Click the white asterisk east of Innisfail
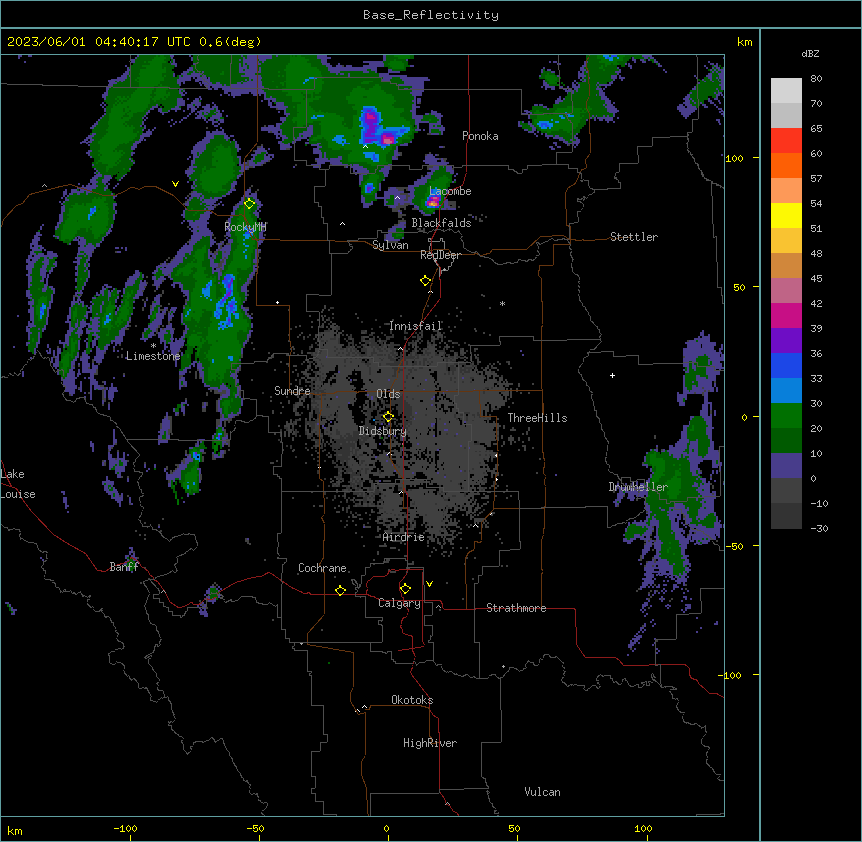 [x=502, y=303]
